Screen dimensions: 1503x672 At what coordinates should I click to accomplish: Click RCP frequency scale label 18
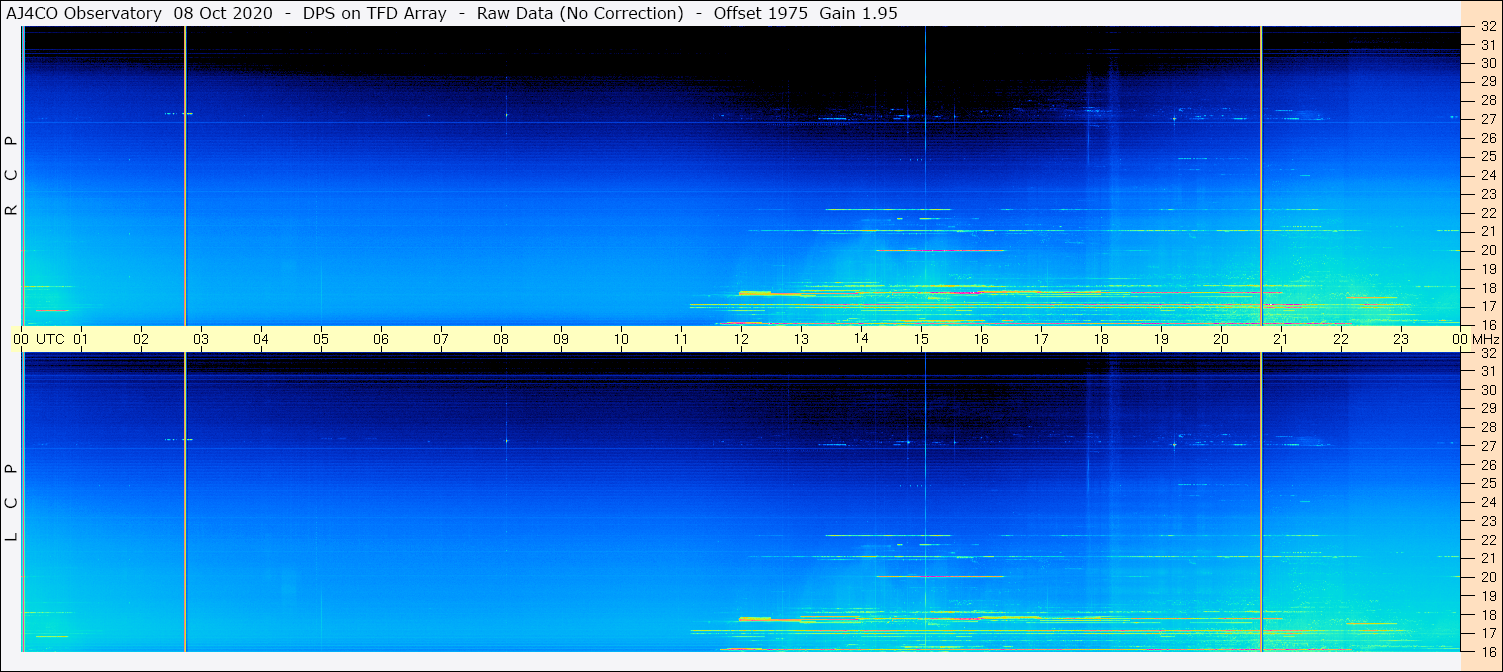pyautogui.click(x=1487, y=288)
